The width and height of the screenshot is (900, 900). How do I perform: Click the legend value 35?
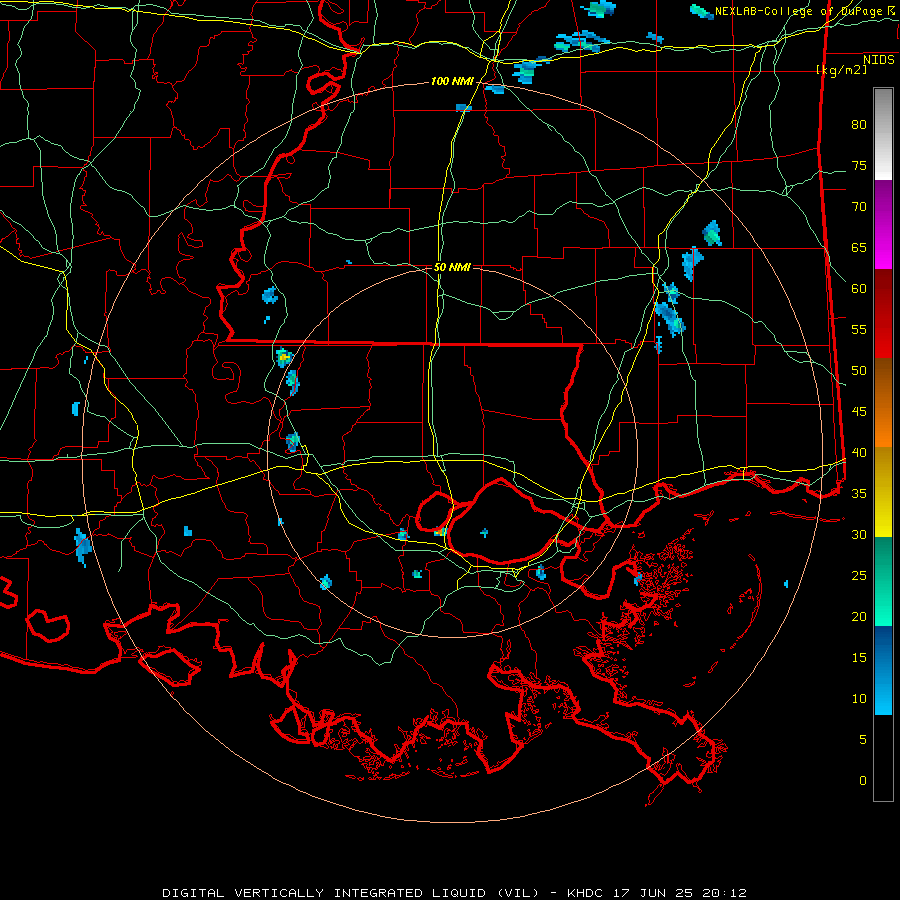(x=859, y=494)
